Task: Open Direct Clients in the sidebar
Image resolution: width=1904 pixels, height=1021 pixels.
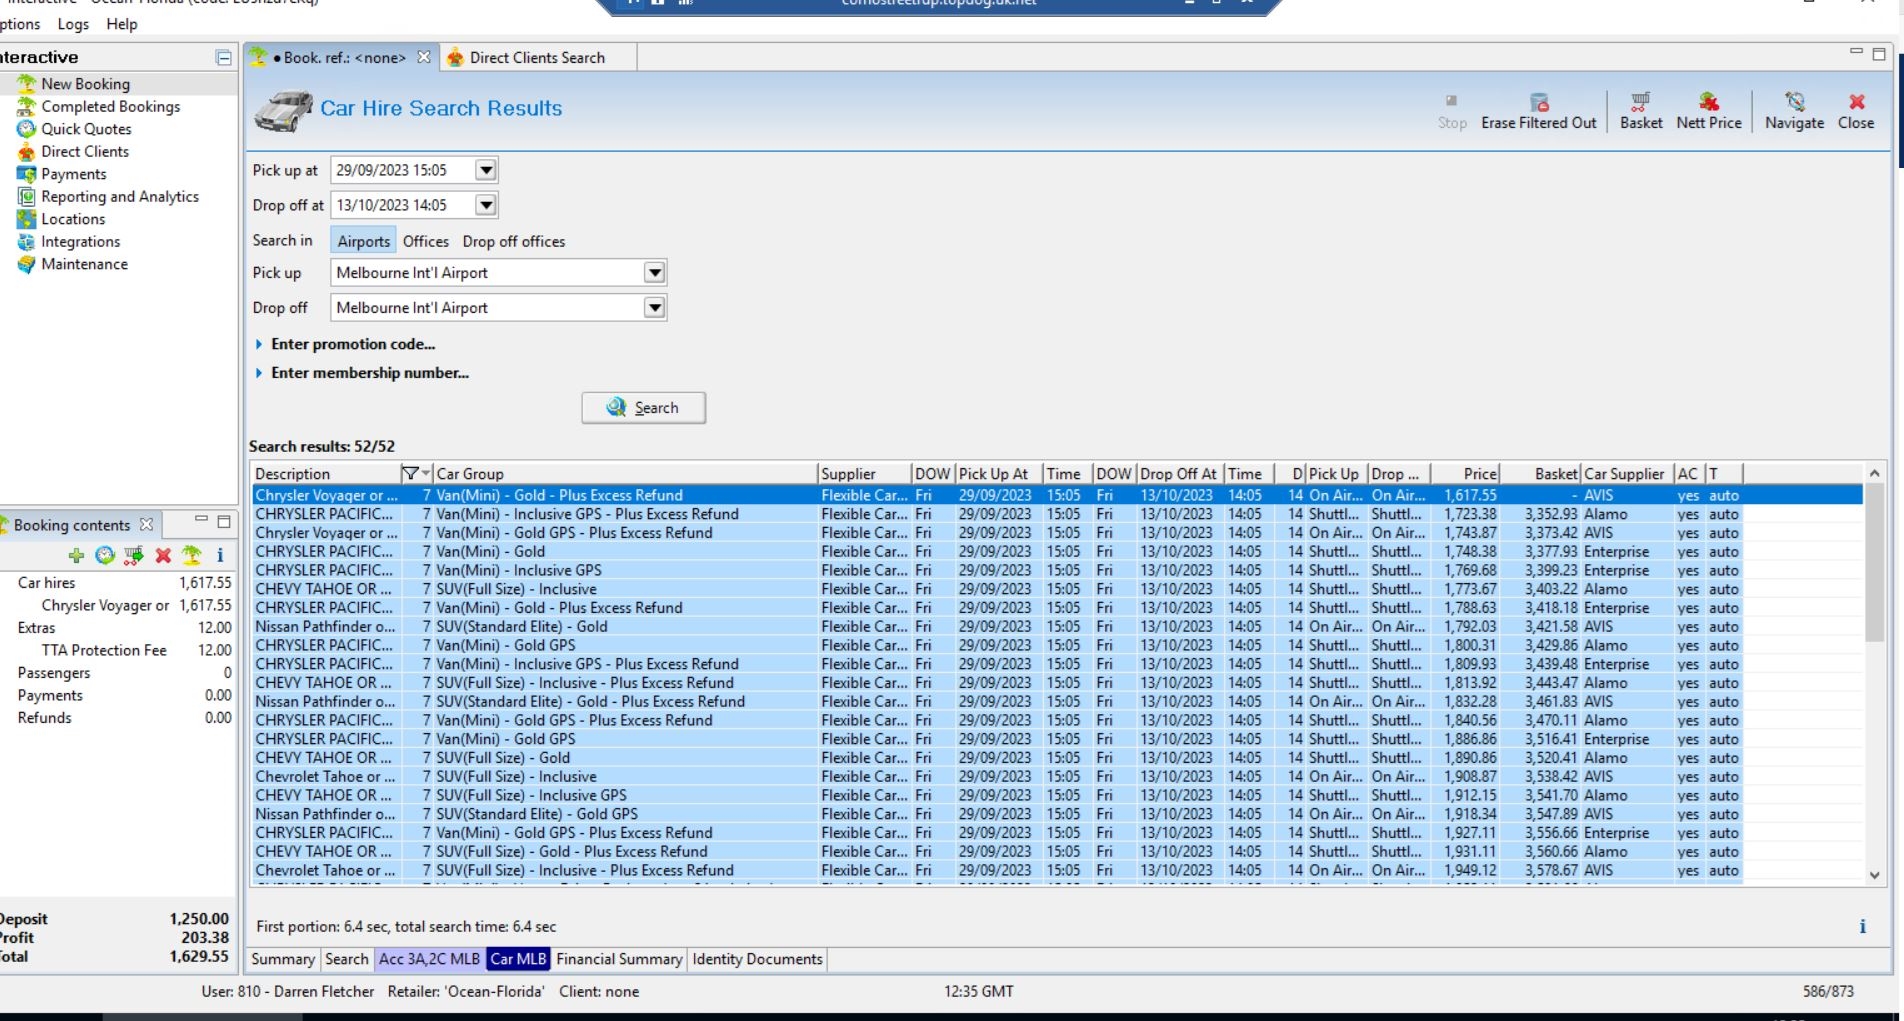Action: (85, 151)
